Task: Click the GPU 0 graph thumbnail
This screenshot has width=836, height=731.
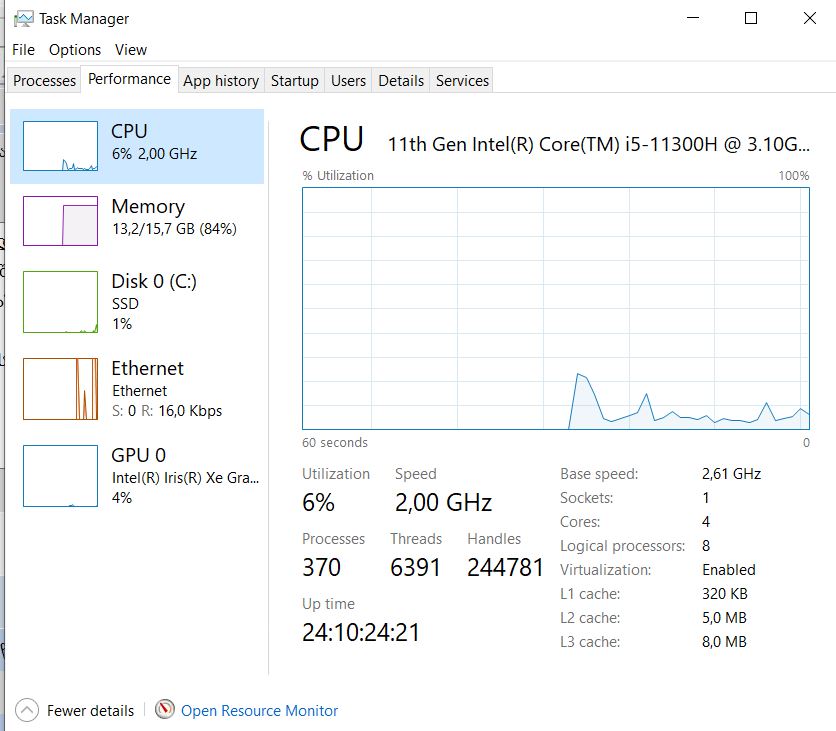Action: [x=61, y=476]
